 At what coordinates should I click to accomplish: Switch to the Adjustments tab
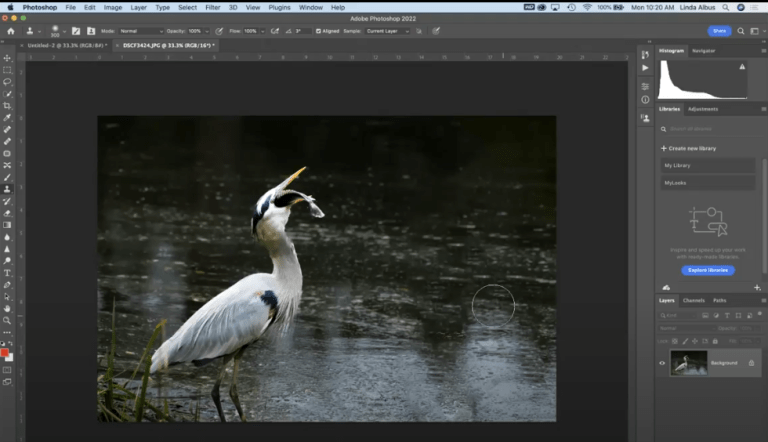click(703, 109)
